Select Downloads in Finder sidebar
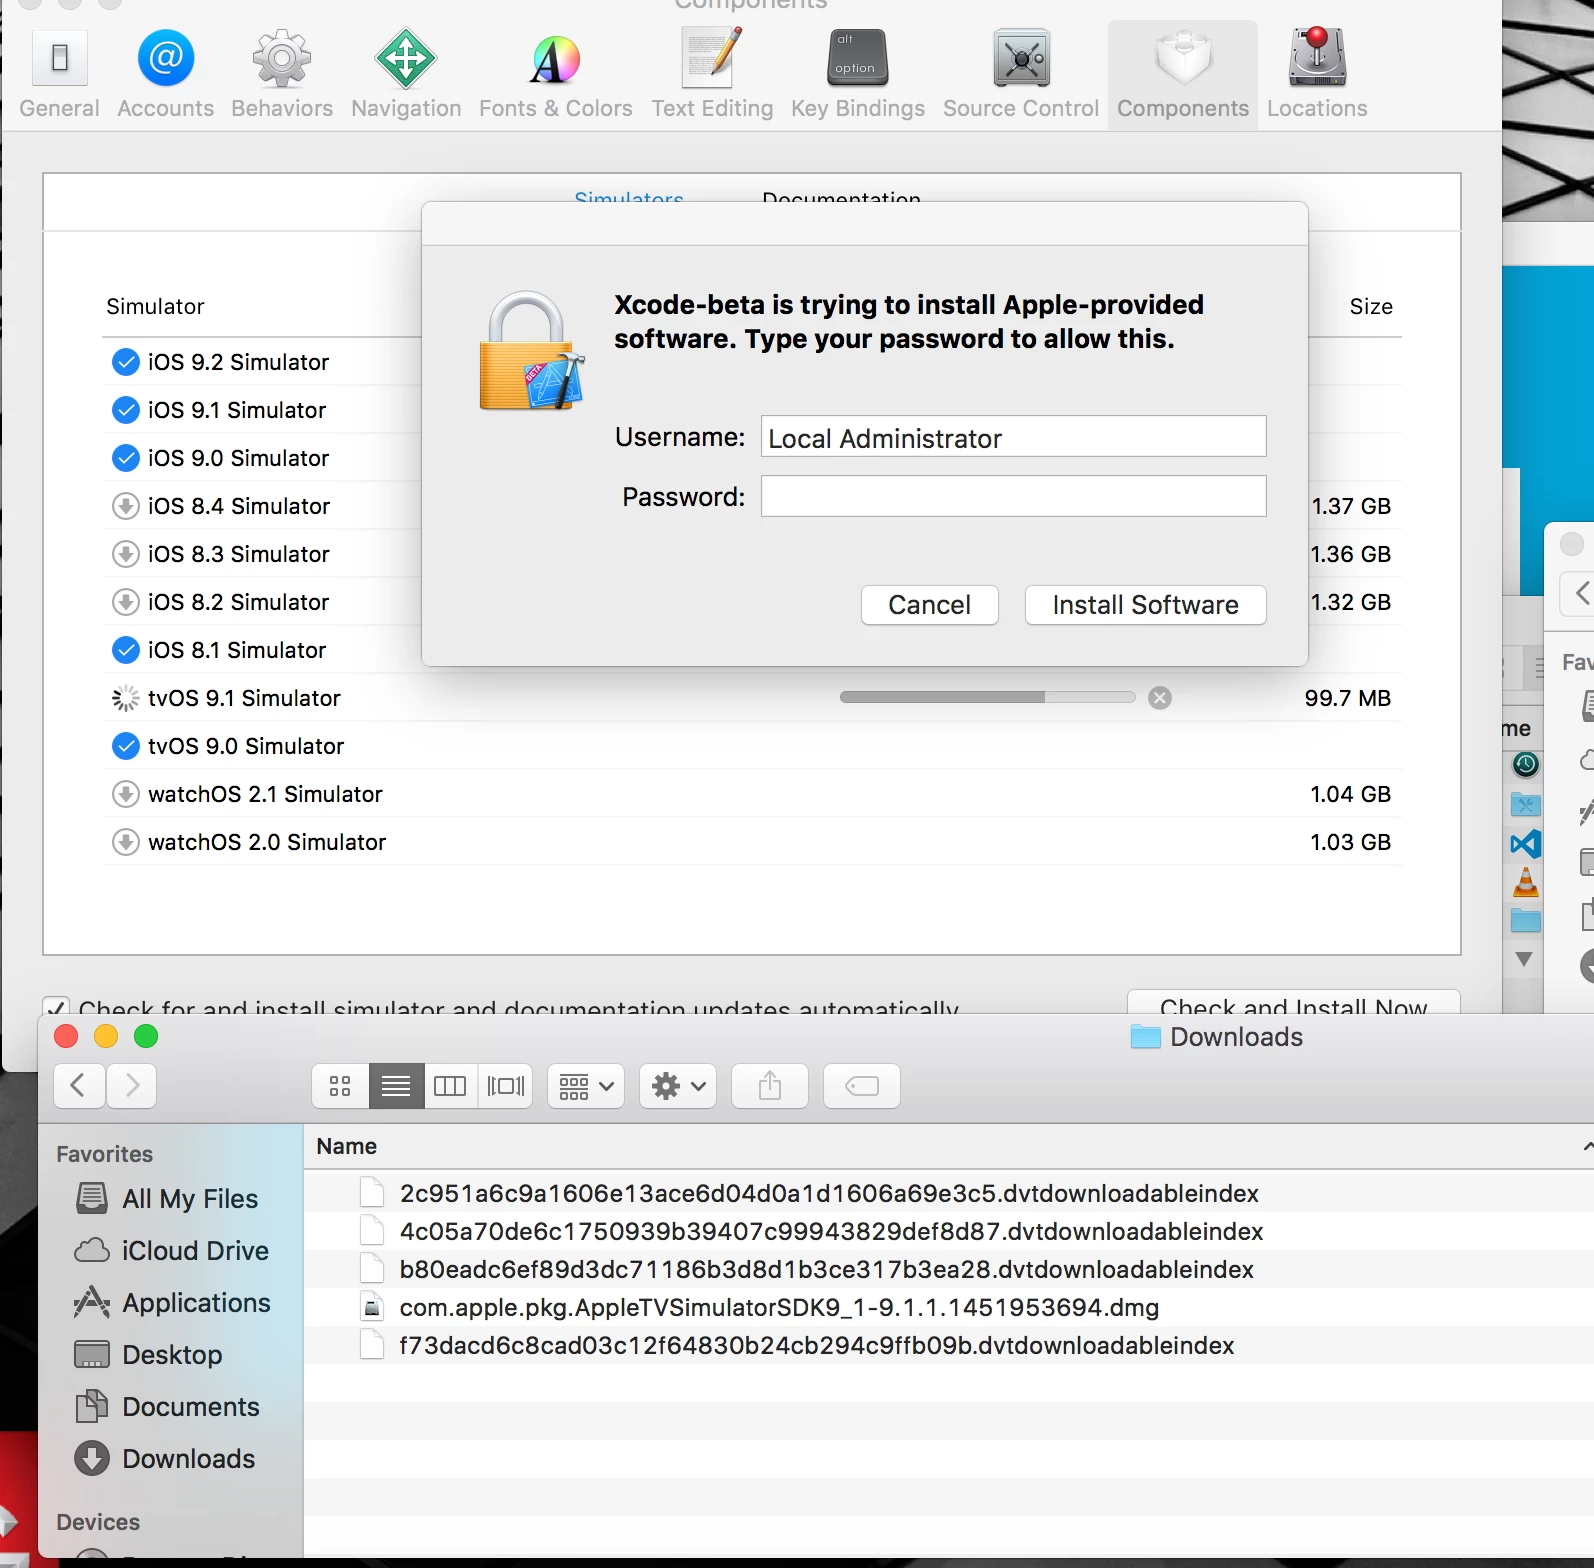Screen dimensions: 1594x1568 click(165, 1459)
